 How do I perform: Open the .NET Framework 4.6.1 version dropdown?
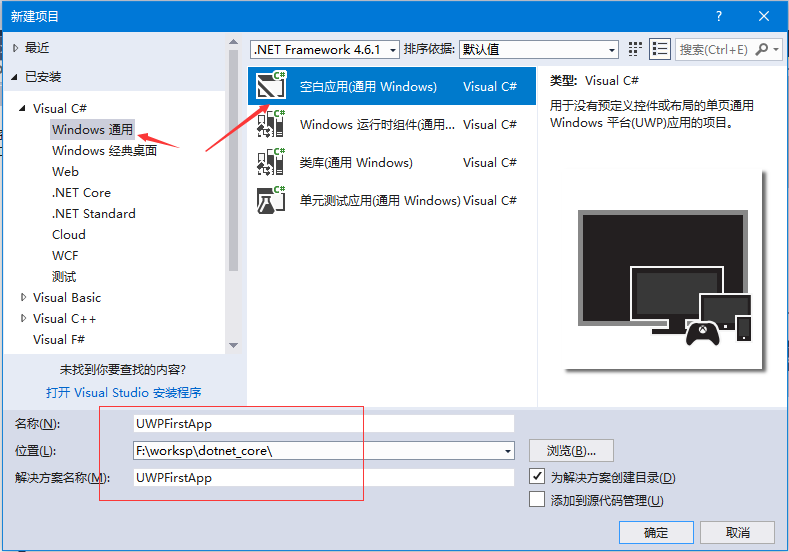pyautogui.click(x=393, y=50)
